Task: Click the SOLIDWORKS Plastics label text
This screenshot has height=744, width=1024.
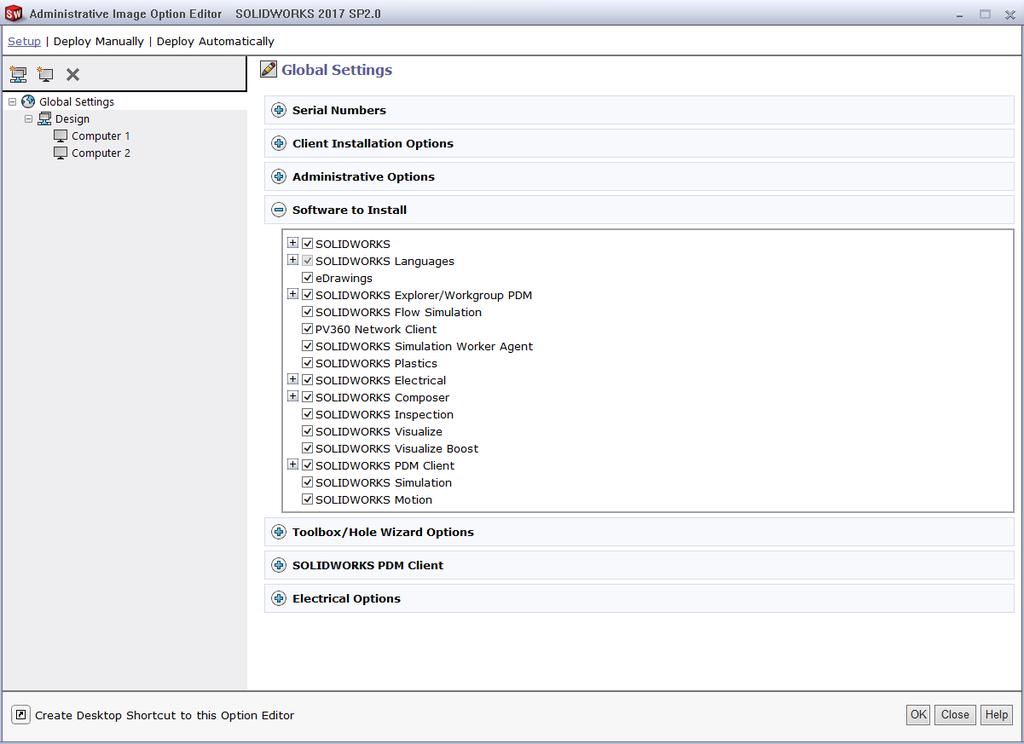Action: 376,363
